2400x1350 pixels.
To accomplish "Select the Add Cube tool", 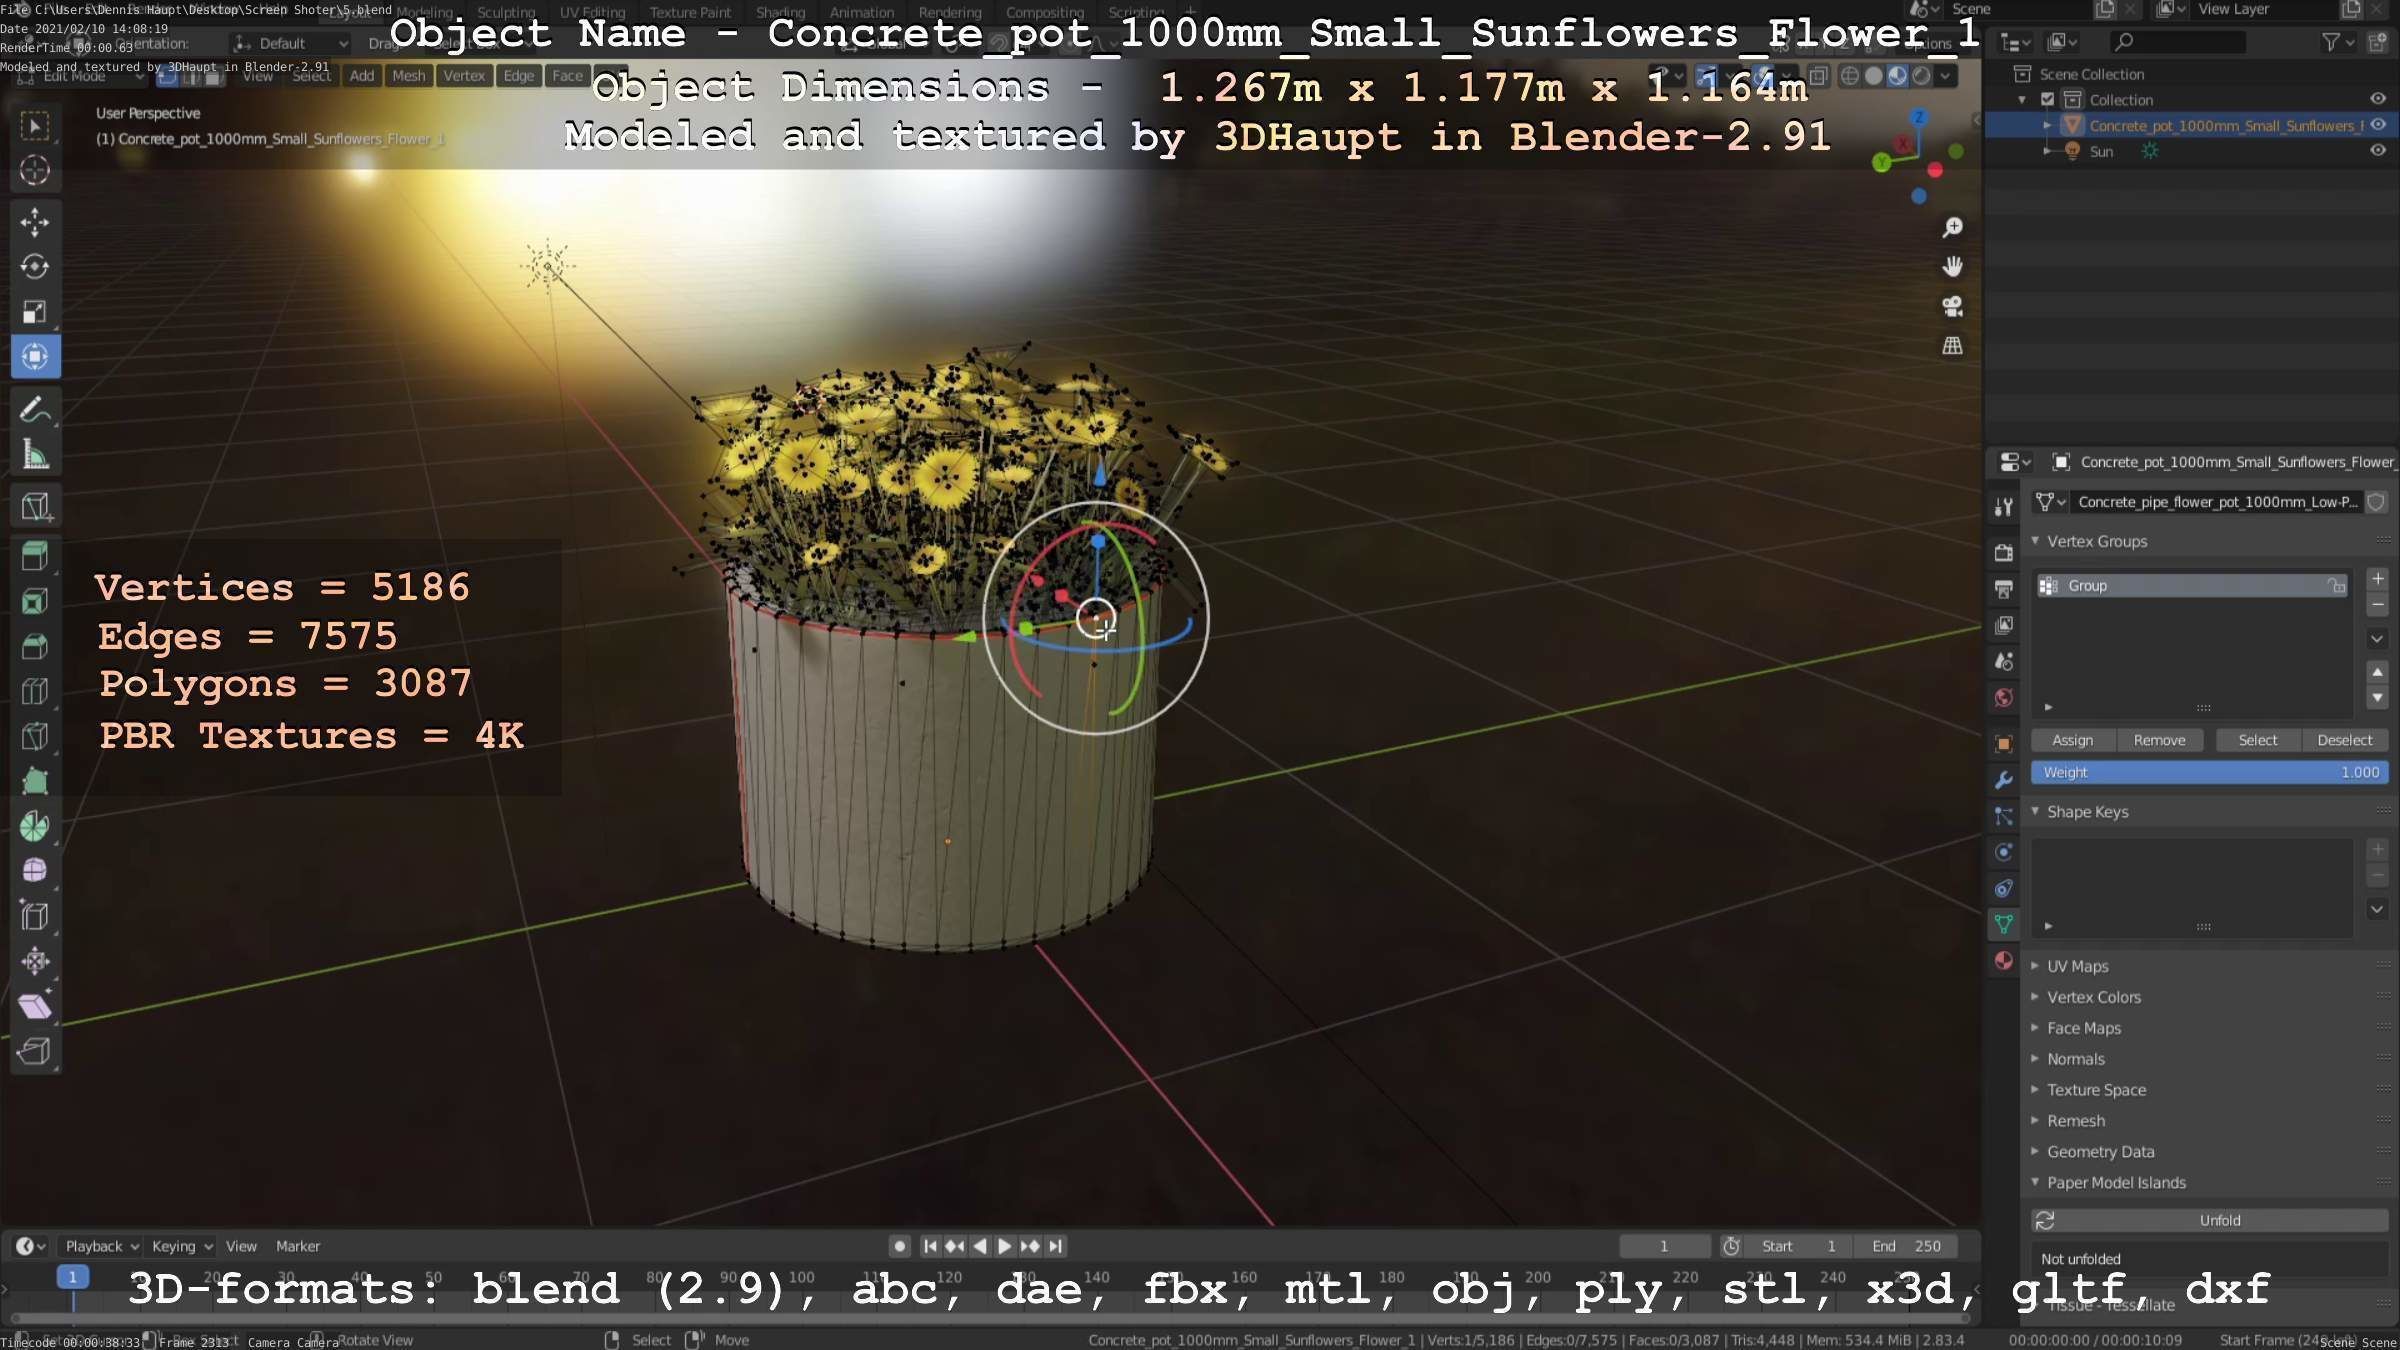I will pos(35,506).
